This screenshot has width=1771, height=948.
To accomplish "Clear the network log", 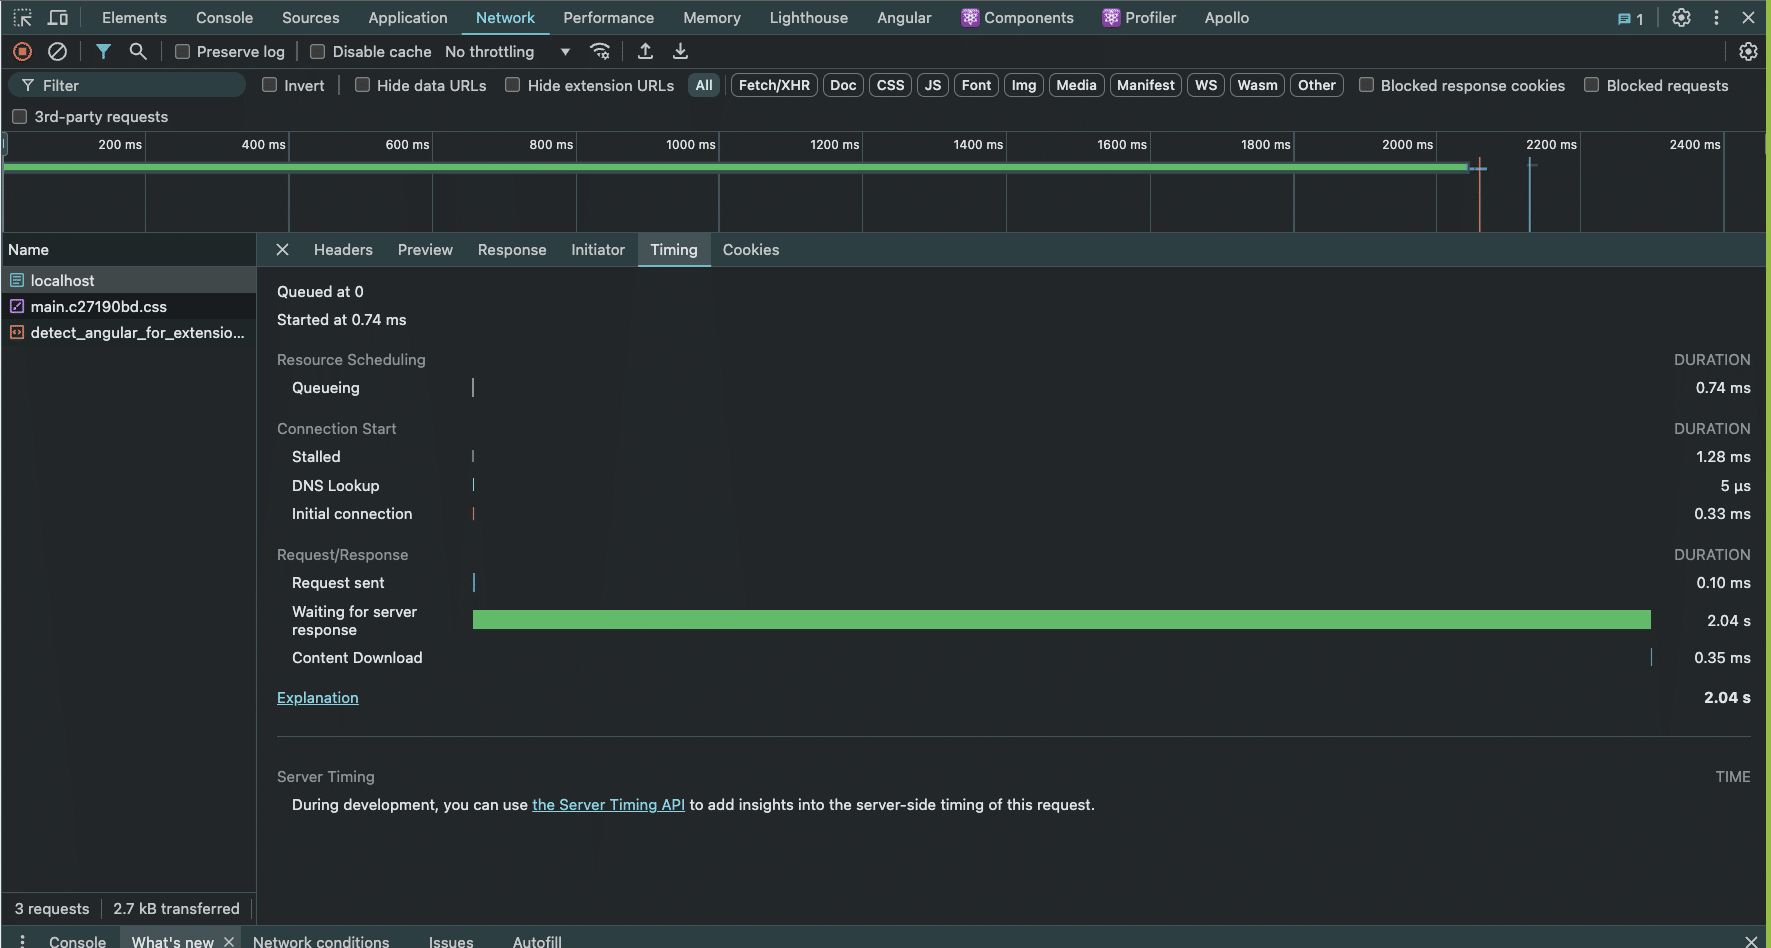I will (x=58, y=51).
